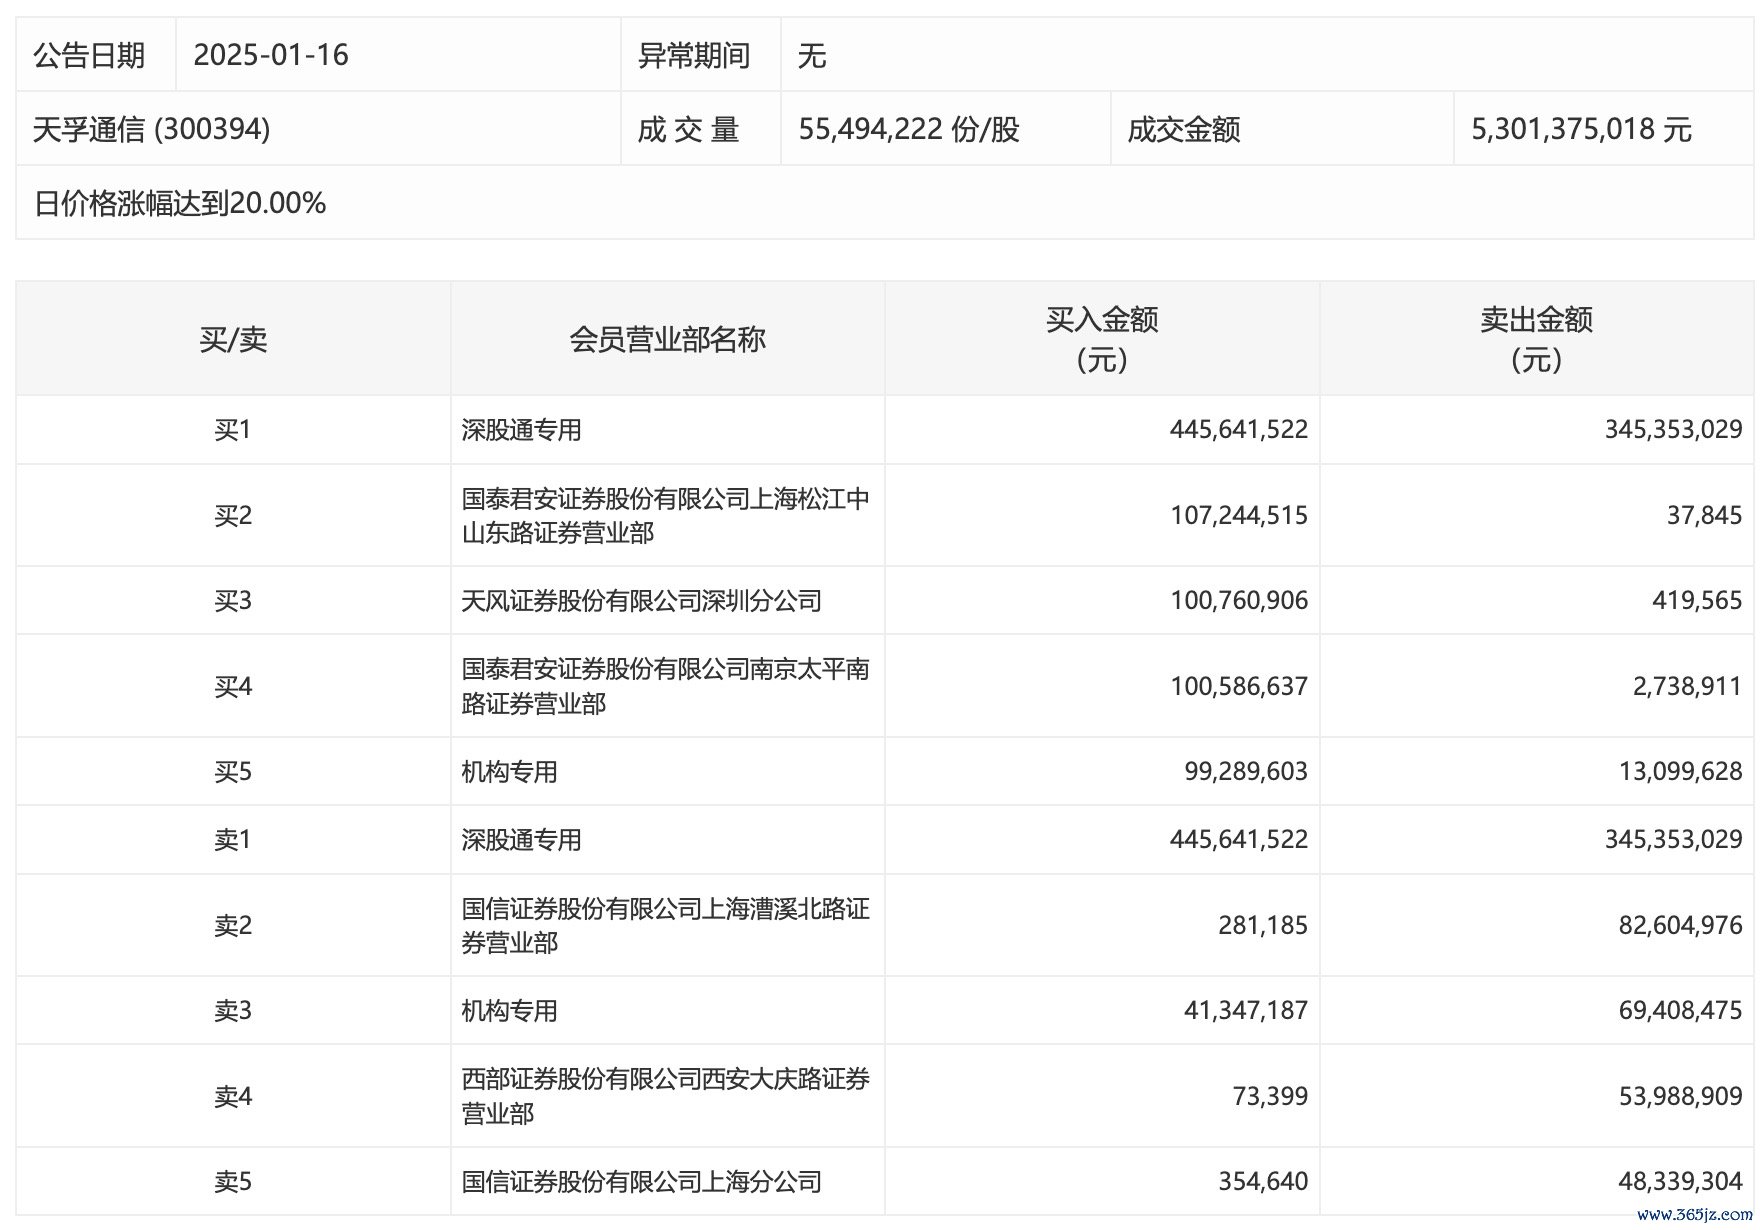Screen dimensions: 1760x1230
Task: Select buy amount 445,641,522 in 卖1 row
Action: point(1239,840)
